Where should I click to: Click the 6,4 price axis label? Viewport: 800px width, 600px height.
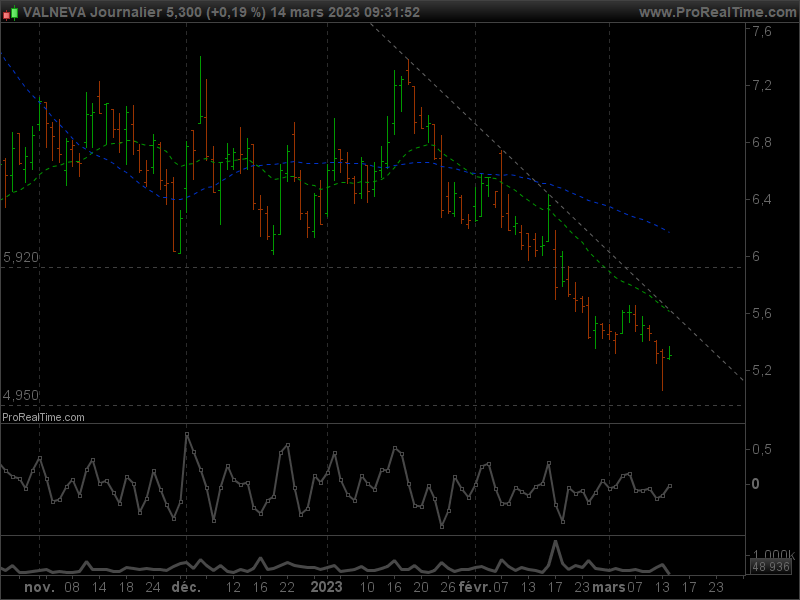pos(762,200)
